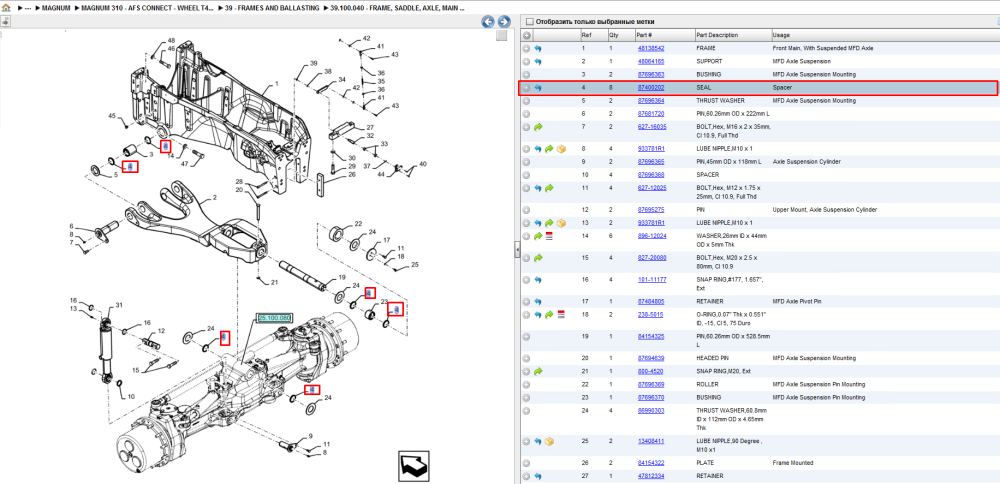Click blue arrow icon in 87404805 row

538,302
